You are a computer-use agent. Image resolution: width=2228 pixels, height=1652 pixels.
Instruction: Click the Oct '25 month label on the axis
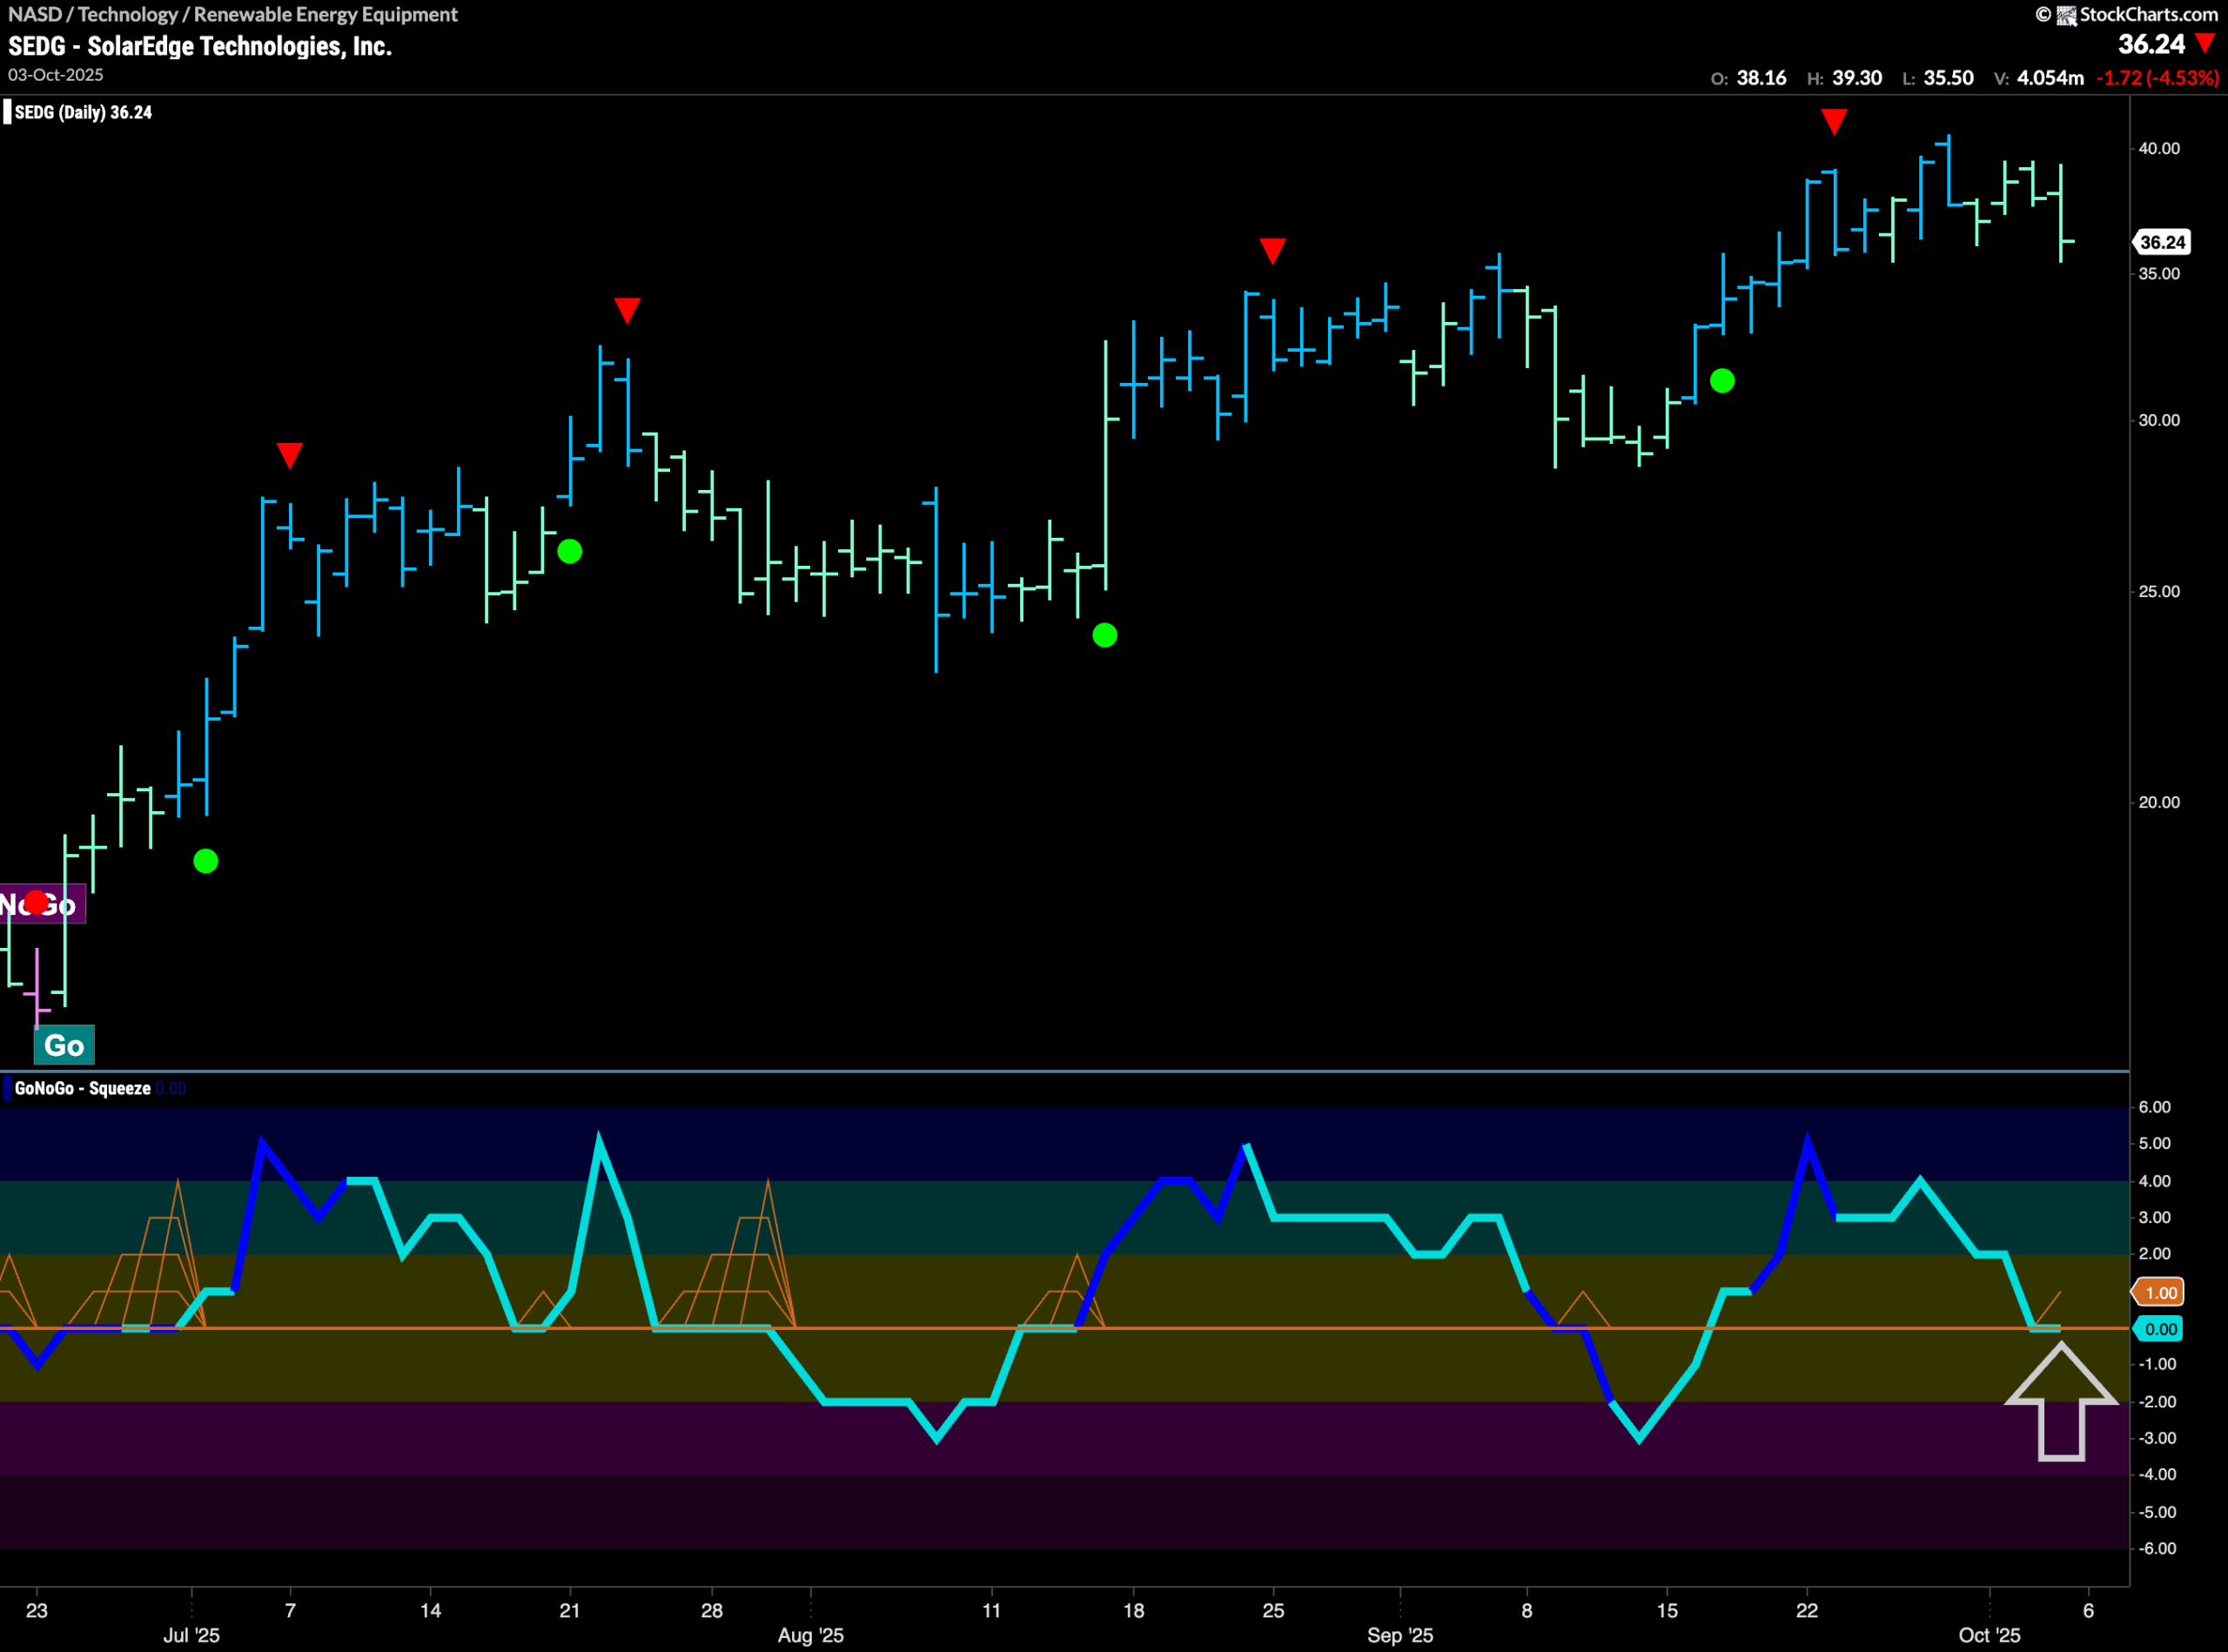click(x=1989, y=1635)
